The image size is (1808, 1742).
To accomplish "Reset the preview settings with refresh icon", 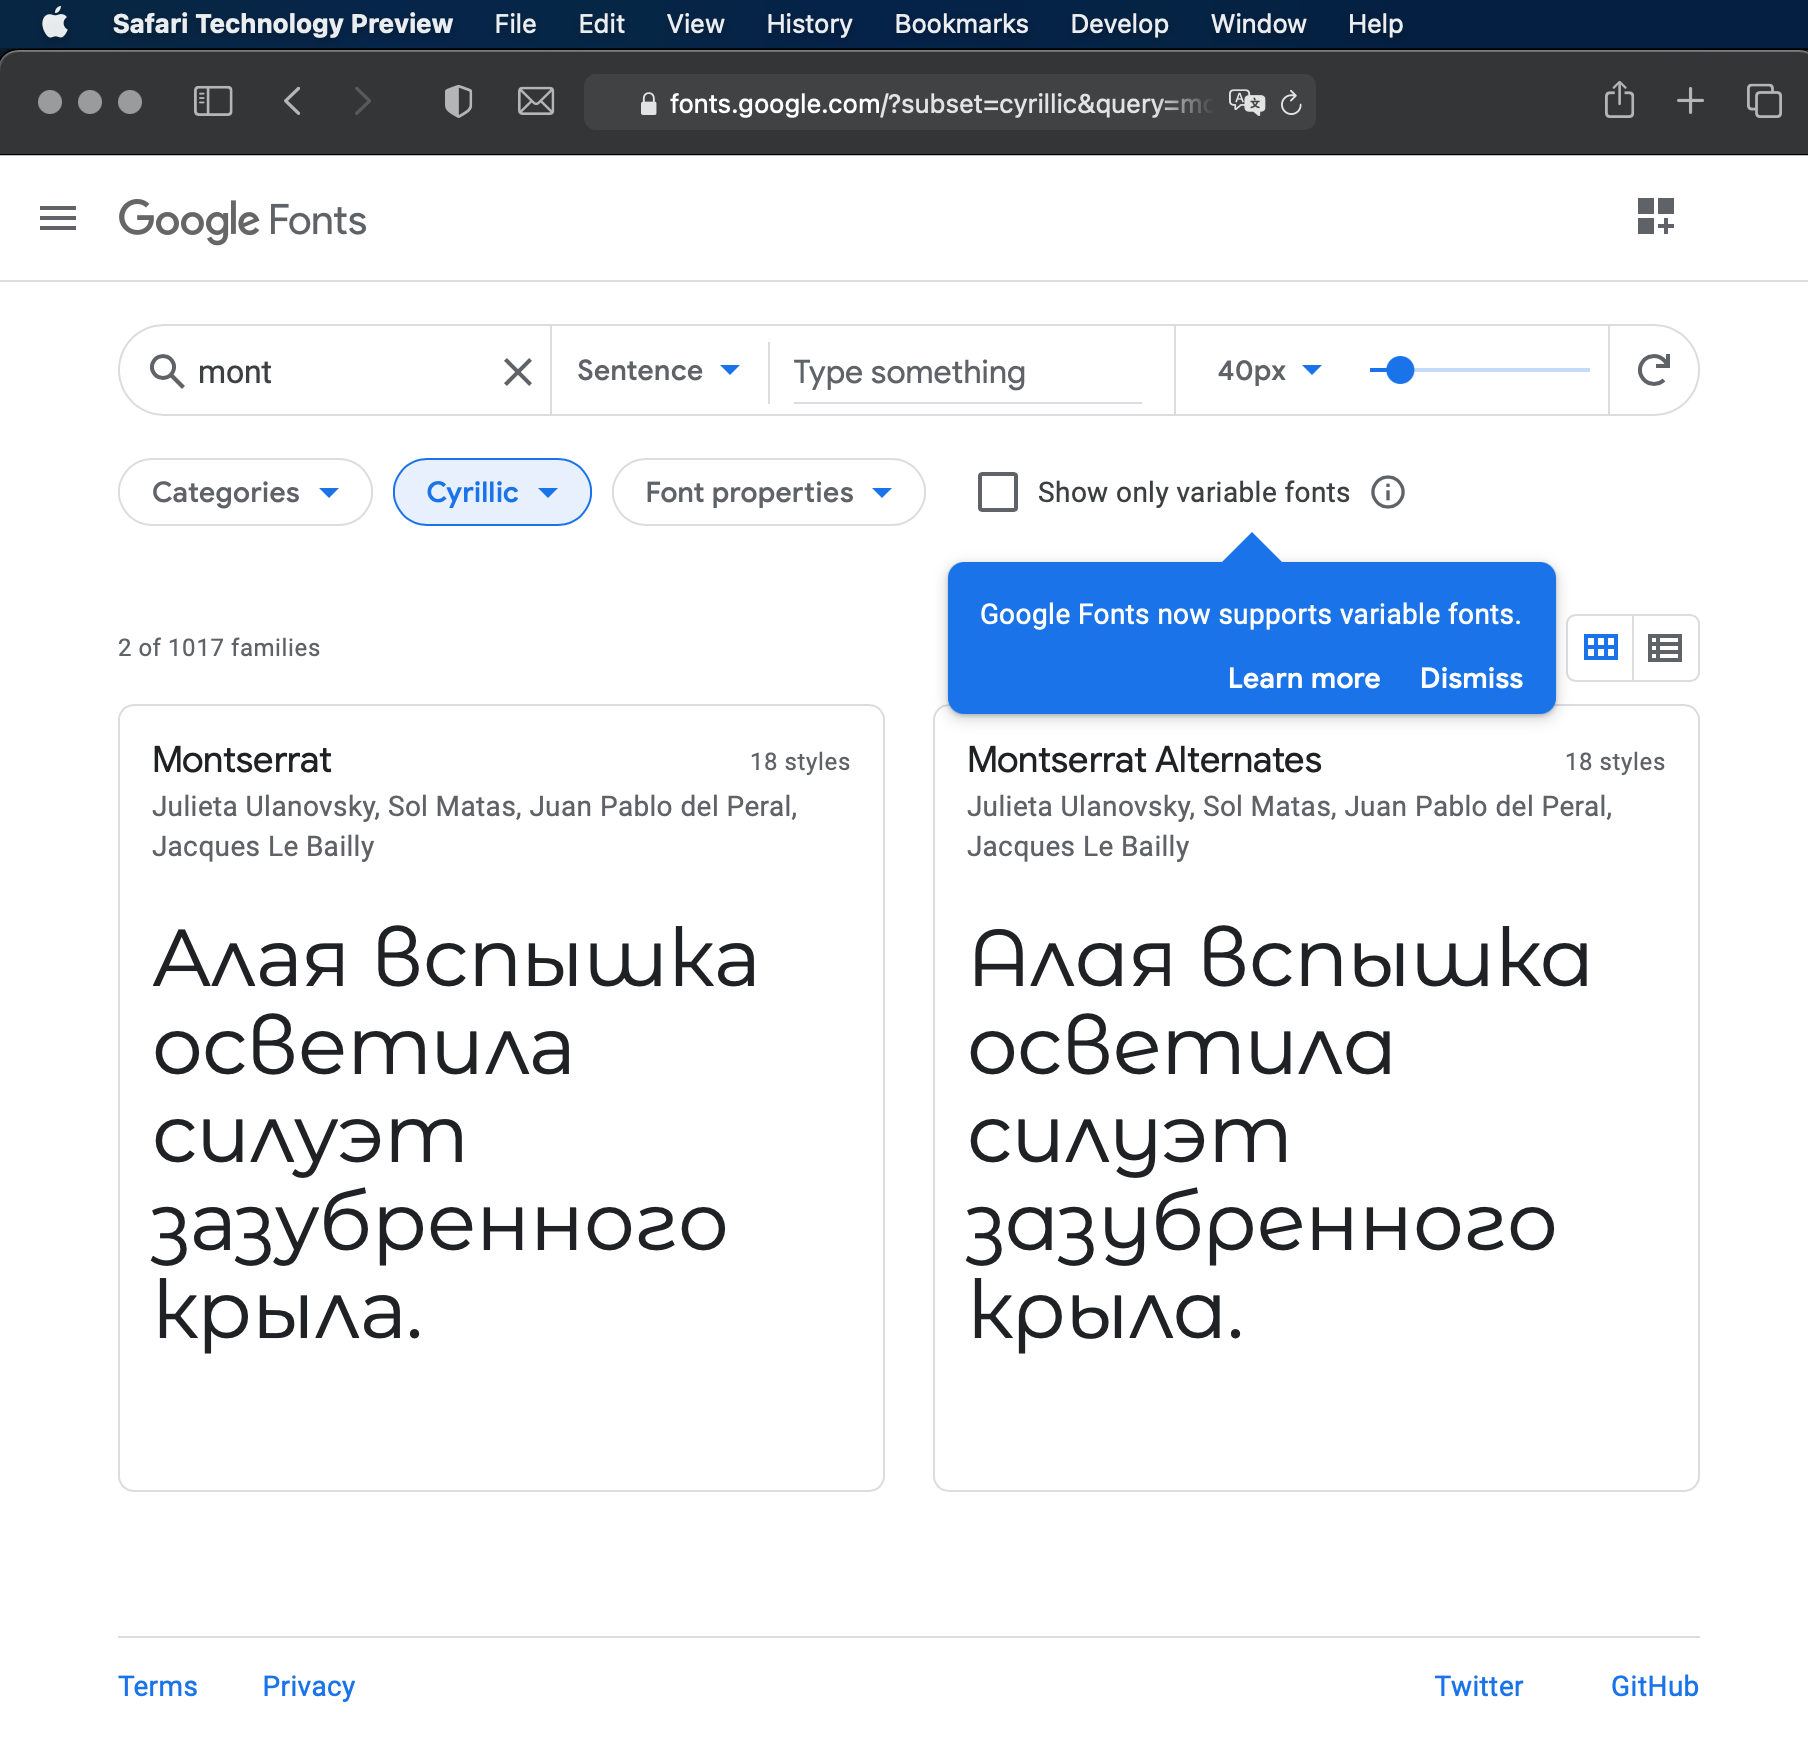I will tap(1654, 370).
